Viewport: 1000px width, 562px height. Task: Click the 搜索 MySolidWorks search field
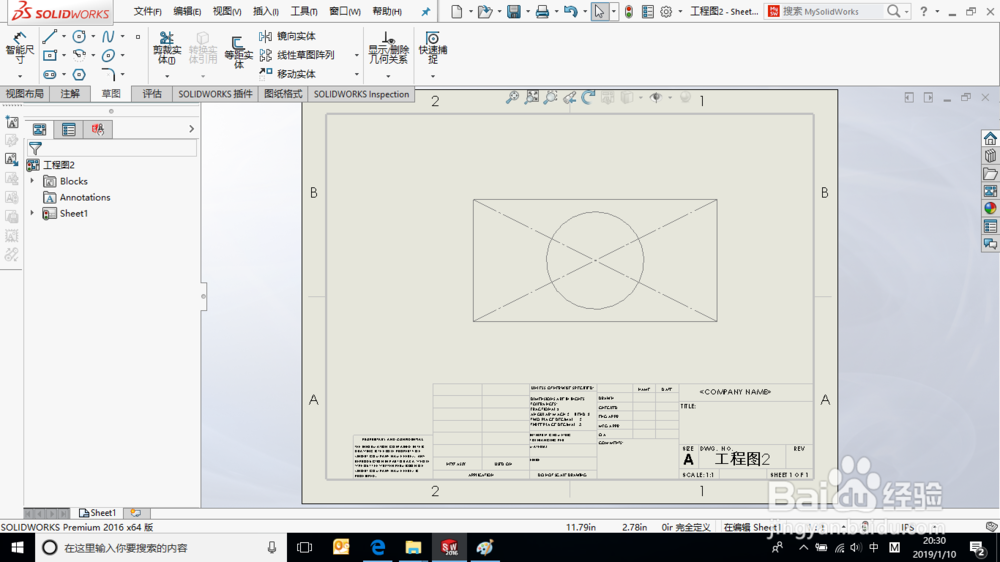830,11
